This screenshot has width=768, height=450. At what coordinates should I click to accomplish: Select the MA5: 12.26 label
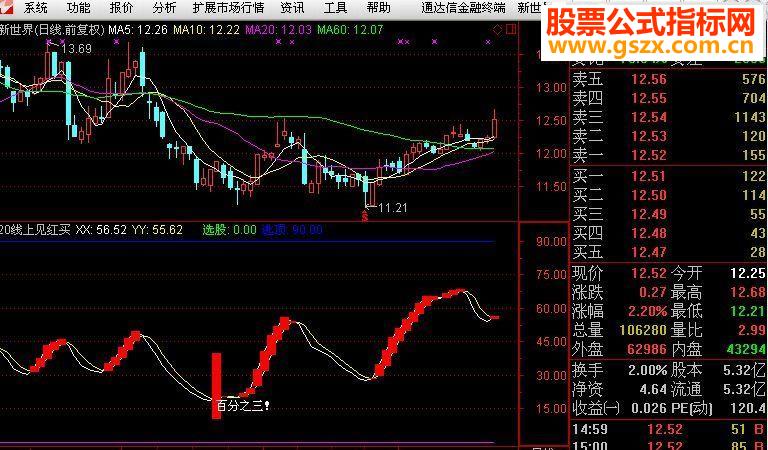pyautogui.click(x=138, y=30)
